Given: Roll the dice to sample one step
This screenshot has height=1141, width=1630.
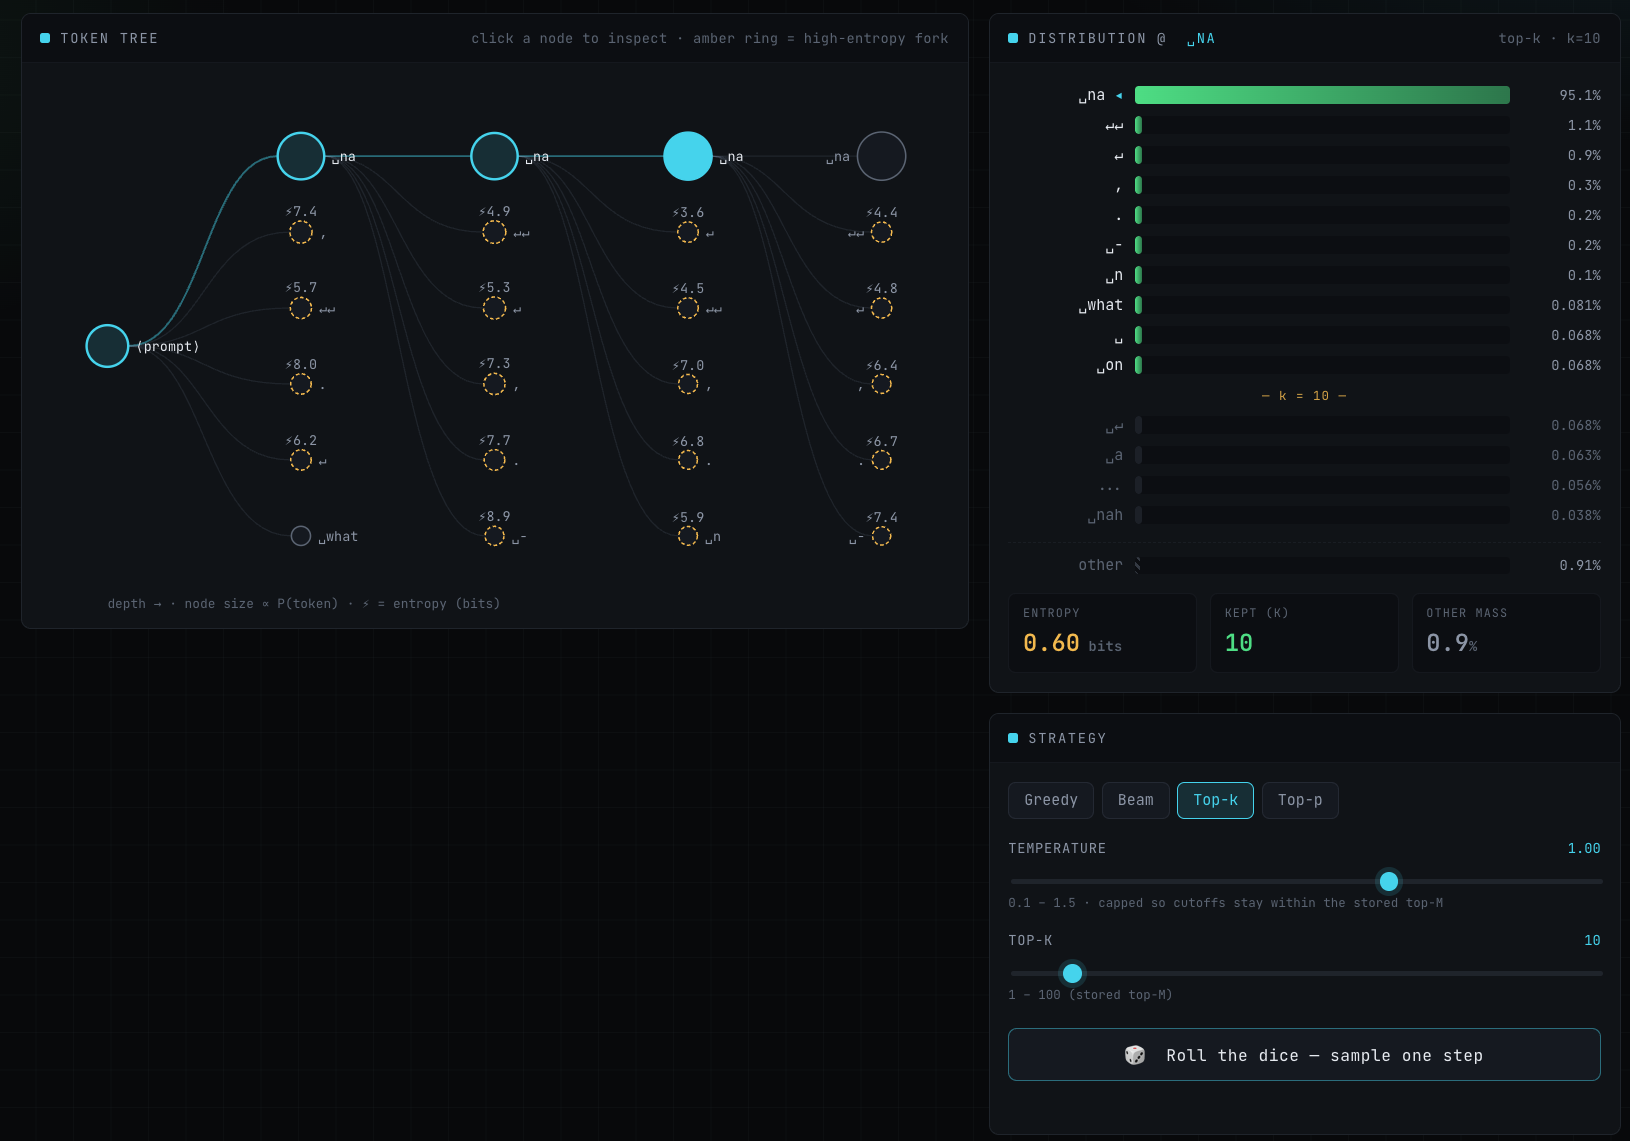Looking at the screenshot, I should coord(1304,1055).
